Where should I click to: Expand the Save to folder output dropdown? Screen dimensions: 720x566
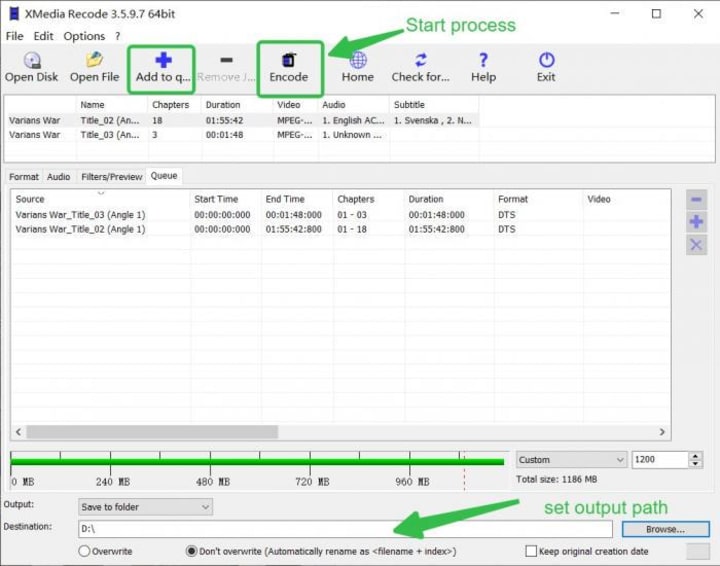[x=145, y=507]
